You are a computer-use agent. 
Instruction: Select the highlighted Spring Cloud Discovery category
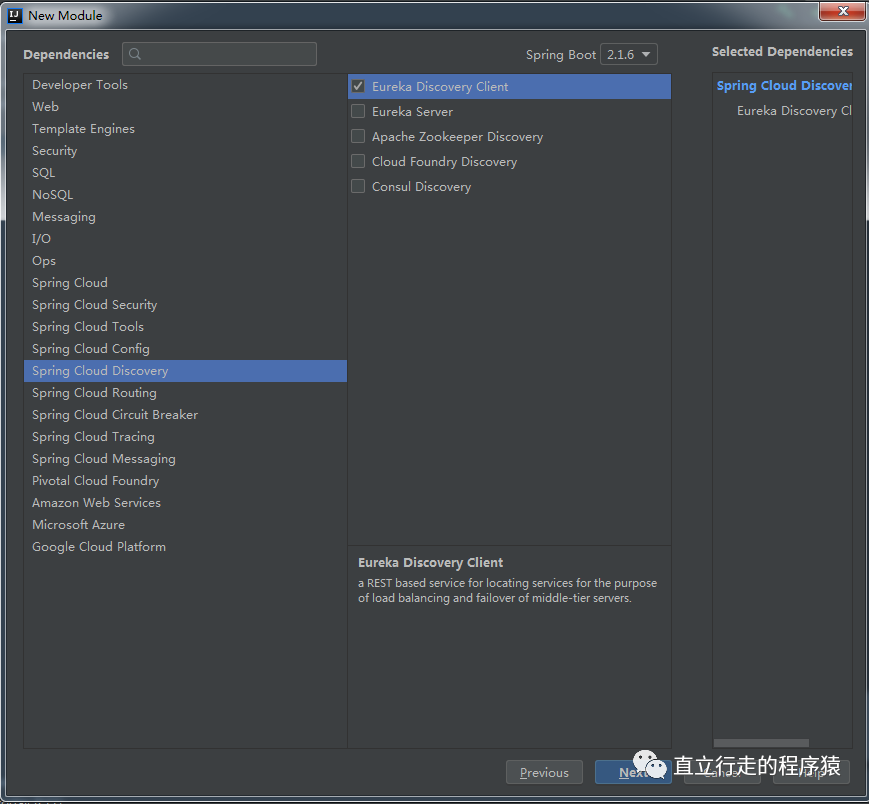[185, 371]
